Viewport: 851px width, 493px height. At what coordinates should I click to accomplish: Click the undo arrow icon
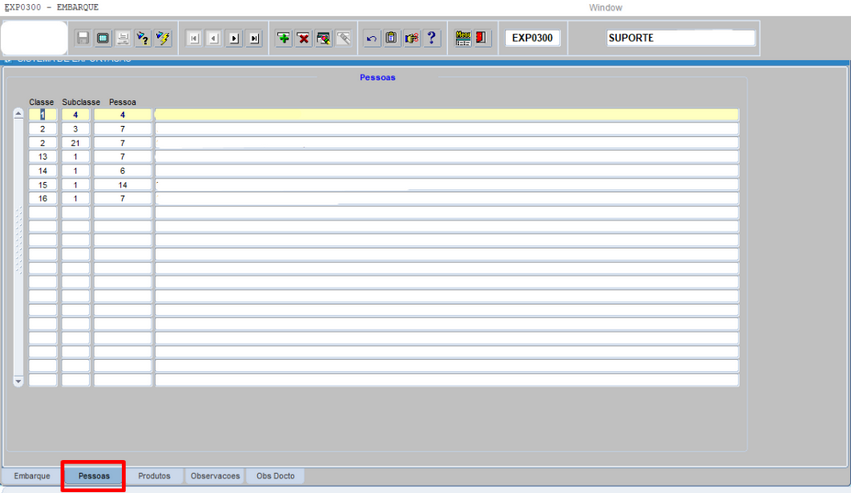(371, 38)
